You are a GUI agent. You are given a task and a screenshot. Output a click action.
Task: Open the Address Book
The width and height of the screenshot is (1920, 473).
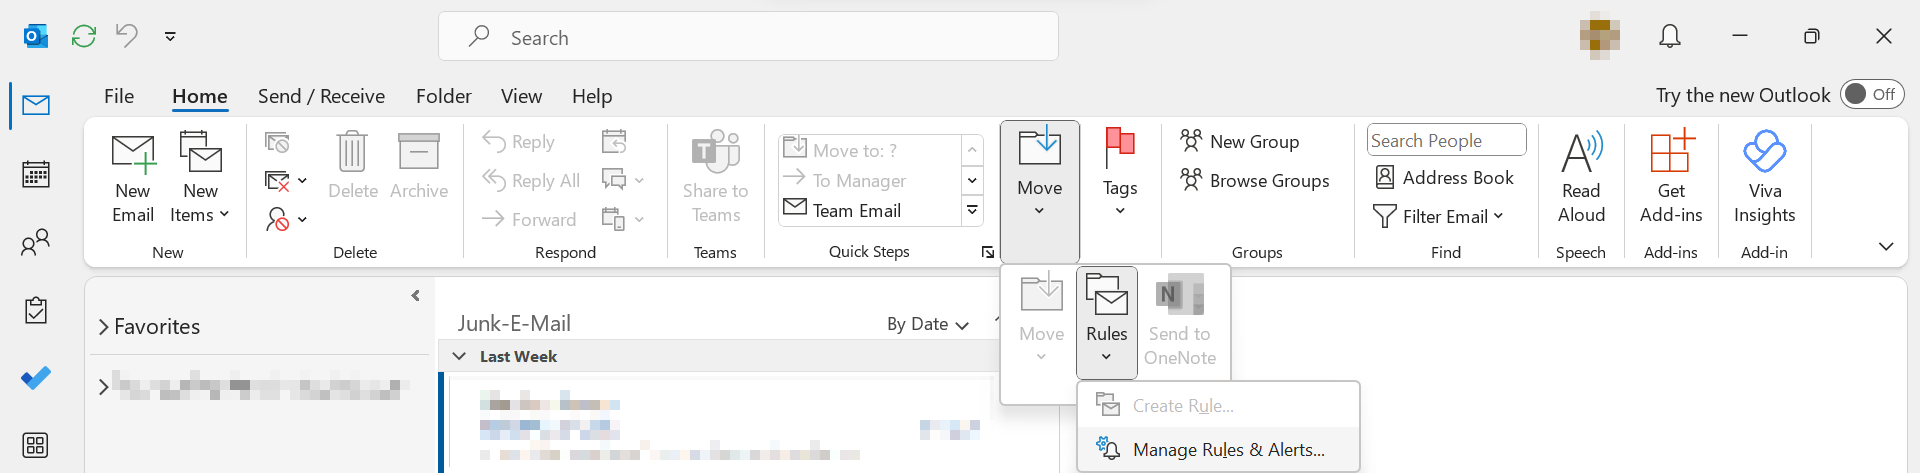(1444, 178)
